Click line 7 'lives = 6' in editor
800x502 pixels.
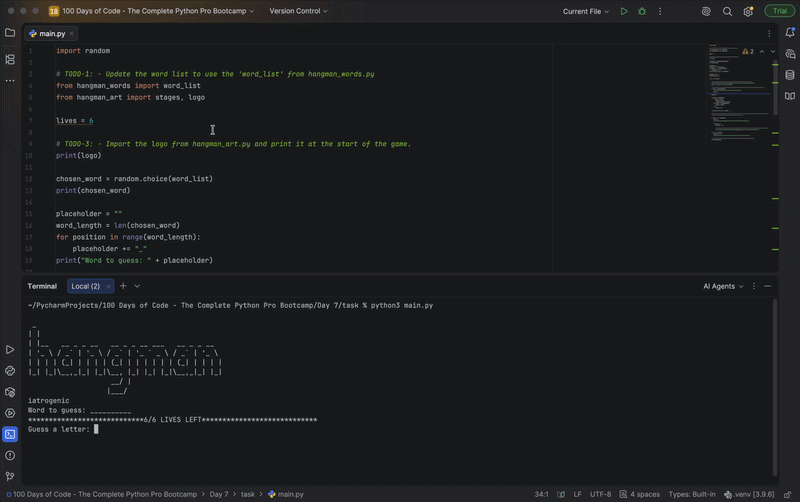pos(74,120)
